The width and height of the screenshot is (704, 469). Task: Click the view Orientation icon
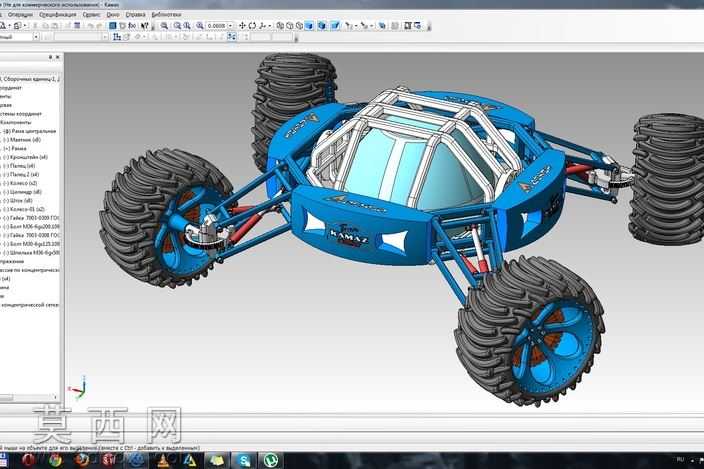coord(262,26)
